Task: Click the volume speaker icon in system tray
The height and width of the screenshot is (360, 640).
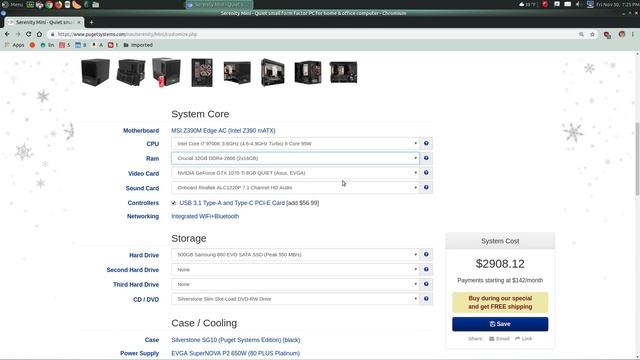Action: point(578,4)
